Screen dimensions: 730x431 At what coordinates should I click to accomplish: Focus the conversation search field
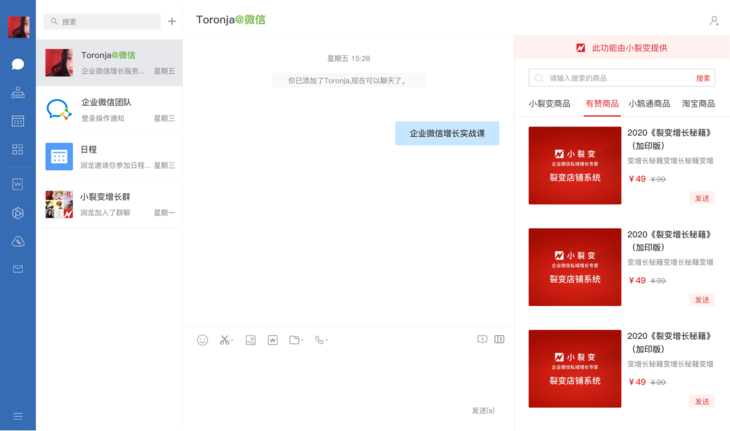pyautogui.click(x=102, y=21)
